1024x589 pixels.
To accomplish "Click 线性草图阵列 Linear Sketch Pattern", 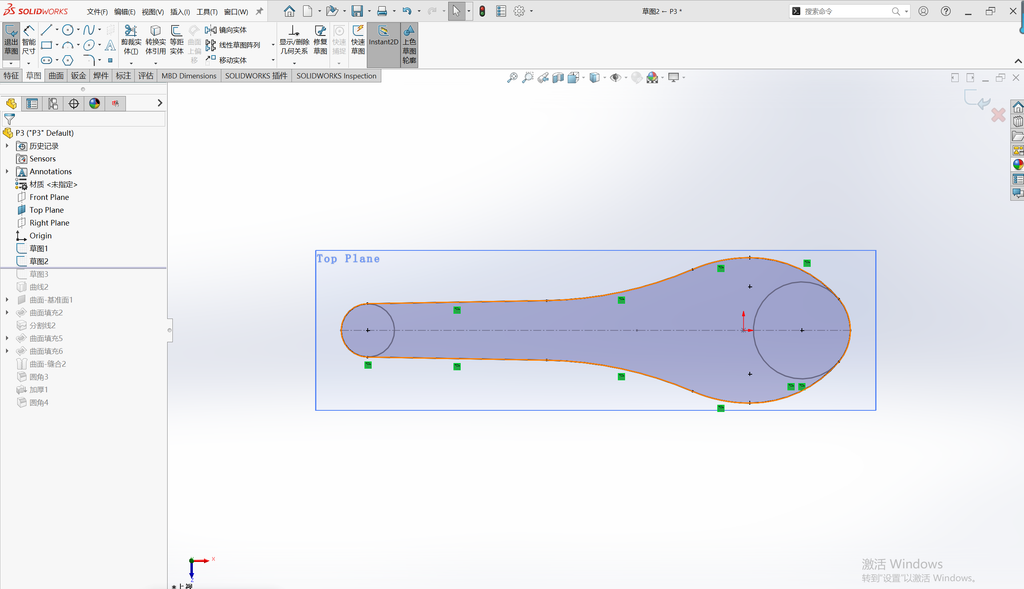I will click(233, 45).
